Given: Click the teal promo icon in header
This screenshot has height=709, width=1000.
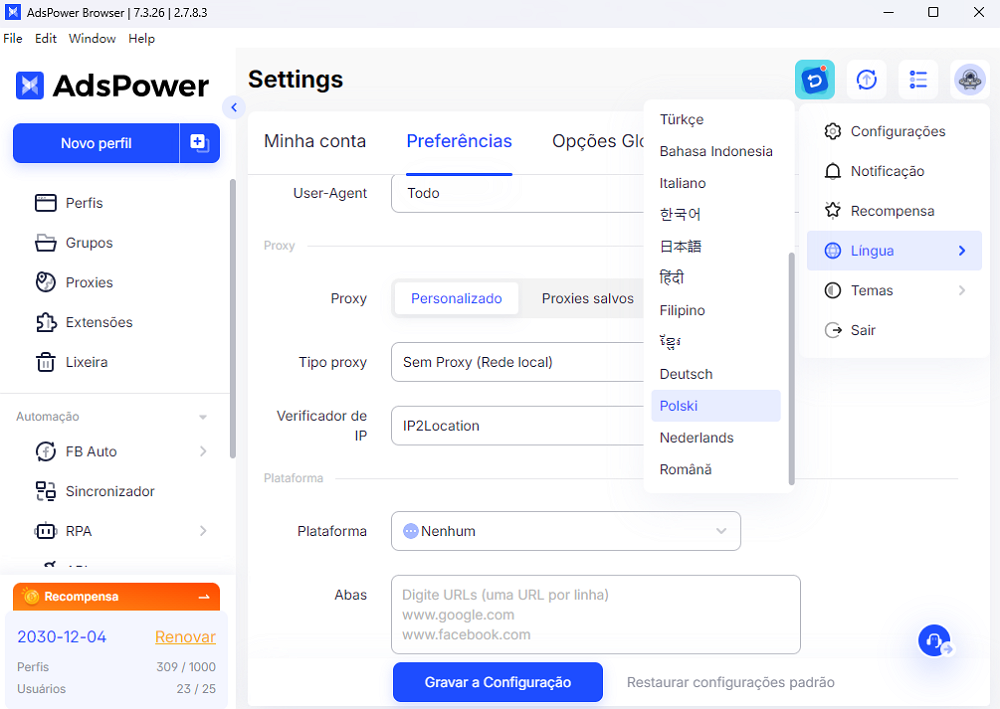Looking at the screenshot, I should pyautogui.click(x=814, y=80).
